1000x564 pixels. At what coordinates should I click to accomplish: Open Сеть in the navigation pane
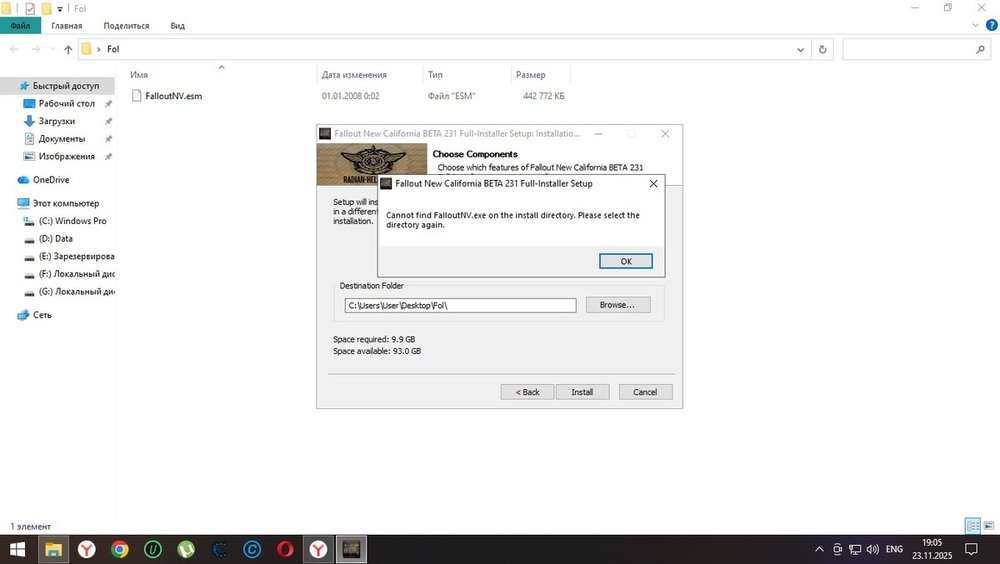tap(42, 315)
